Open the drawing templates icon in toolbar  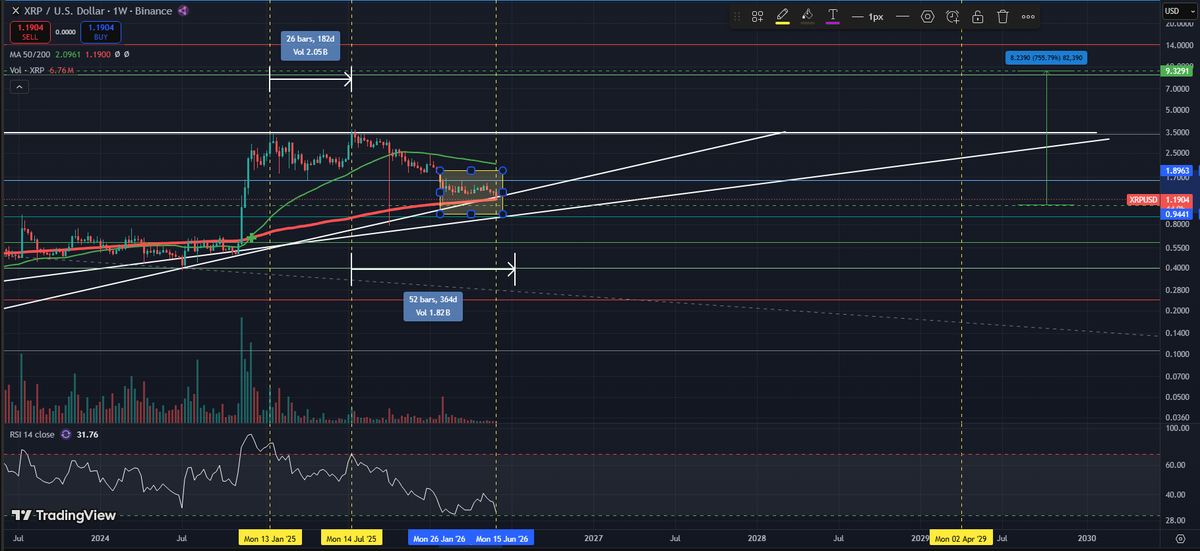pyautogui.click(x=758, y=17)
